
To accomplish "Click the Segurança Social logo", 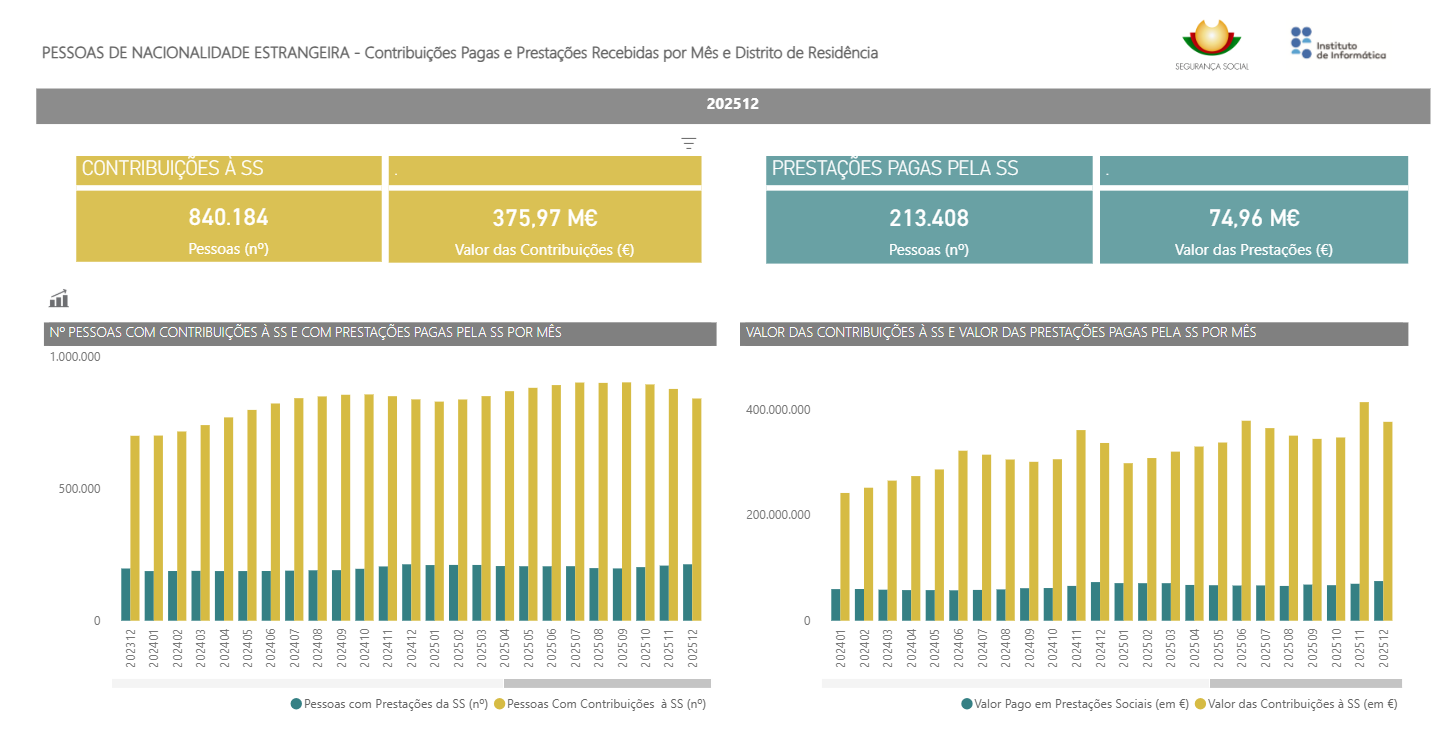I will [1212, 45].
